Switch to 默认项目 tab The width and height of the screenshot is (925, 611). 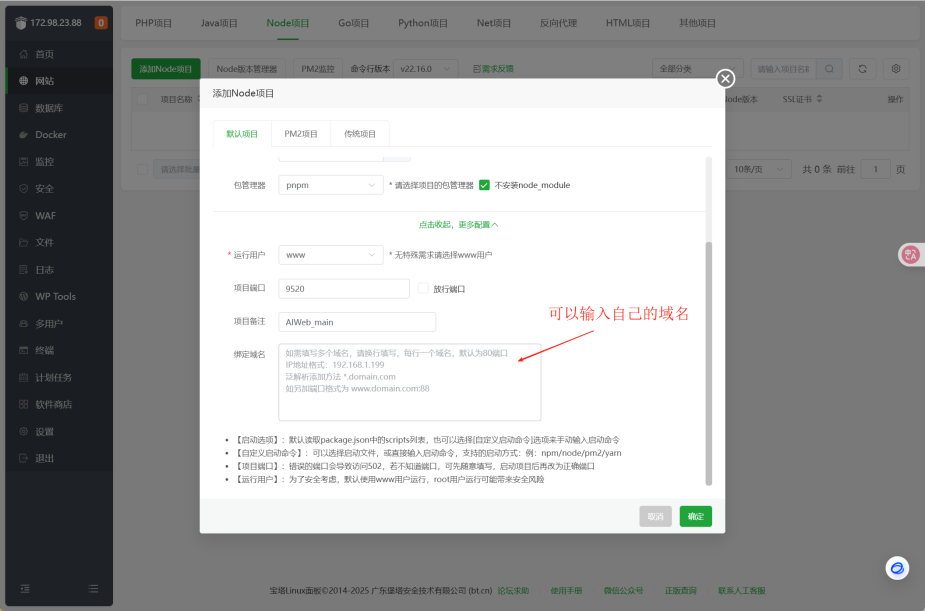242,134
